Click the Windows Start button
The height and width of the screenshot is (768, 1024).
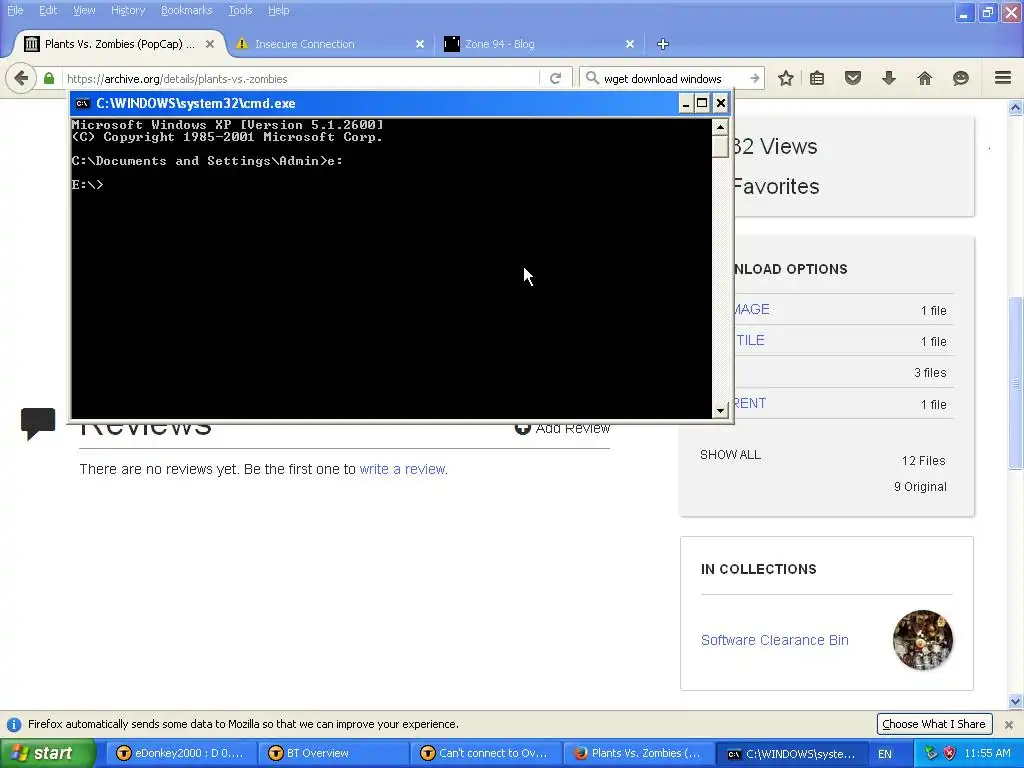pos(47,753)
